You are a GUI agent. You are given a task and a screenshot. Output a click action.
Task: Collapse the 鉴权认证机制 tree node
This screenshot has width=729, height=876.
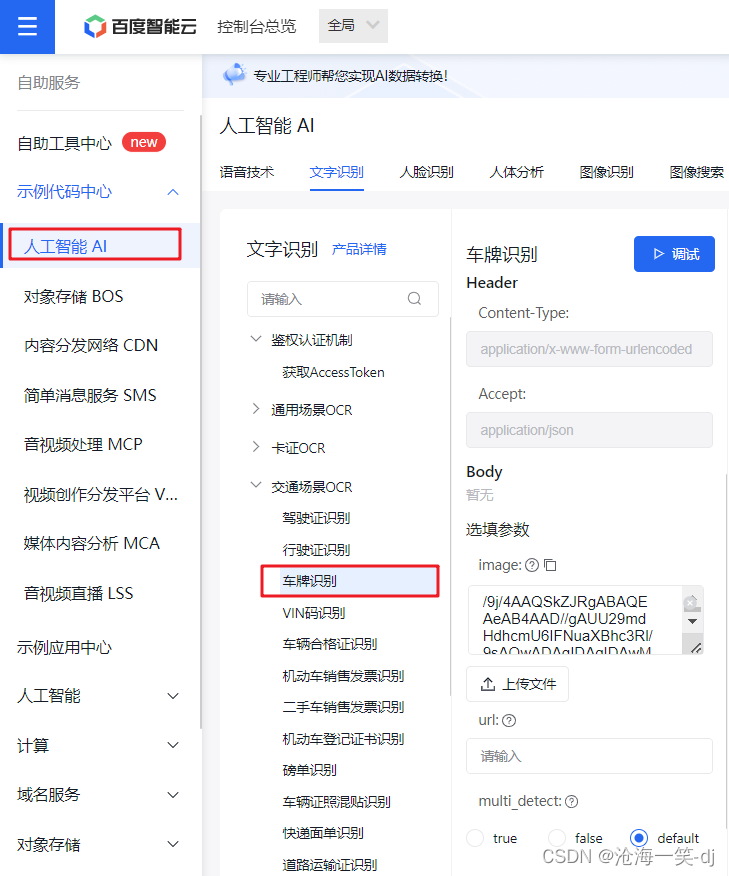pos(256,339)
